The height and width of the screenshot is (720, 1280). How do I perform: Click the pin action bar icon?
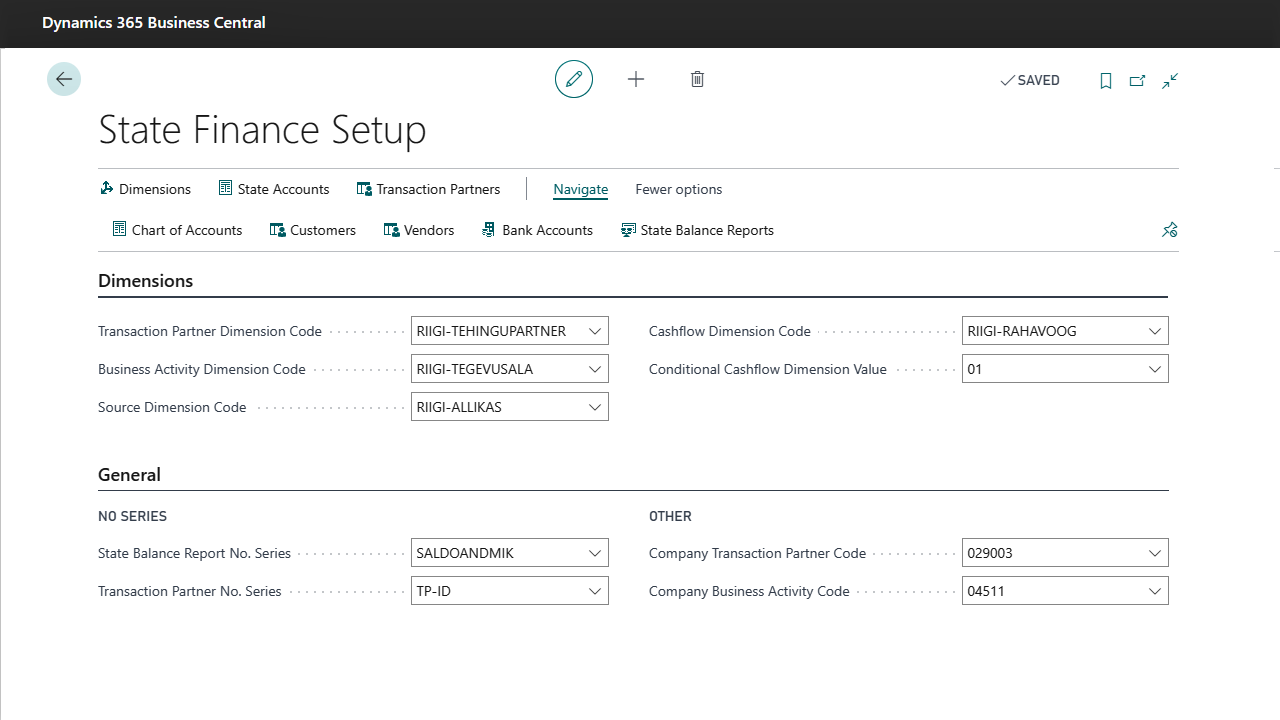1169,230
